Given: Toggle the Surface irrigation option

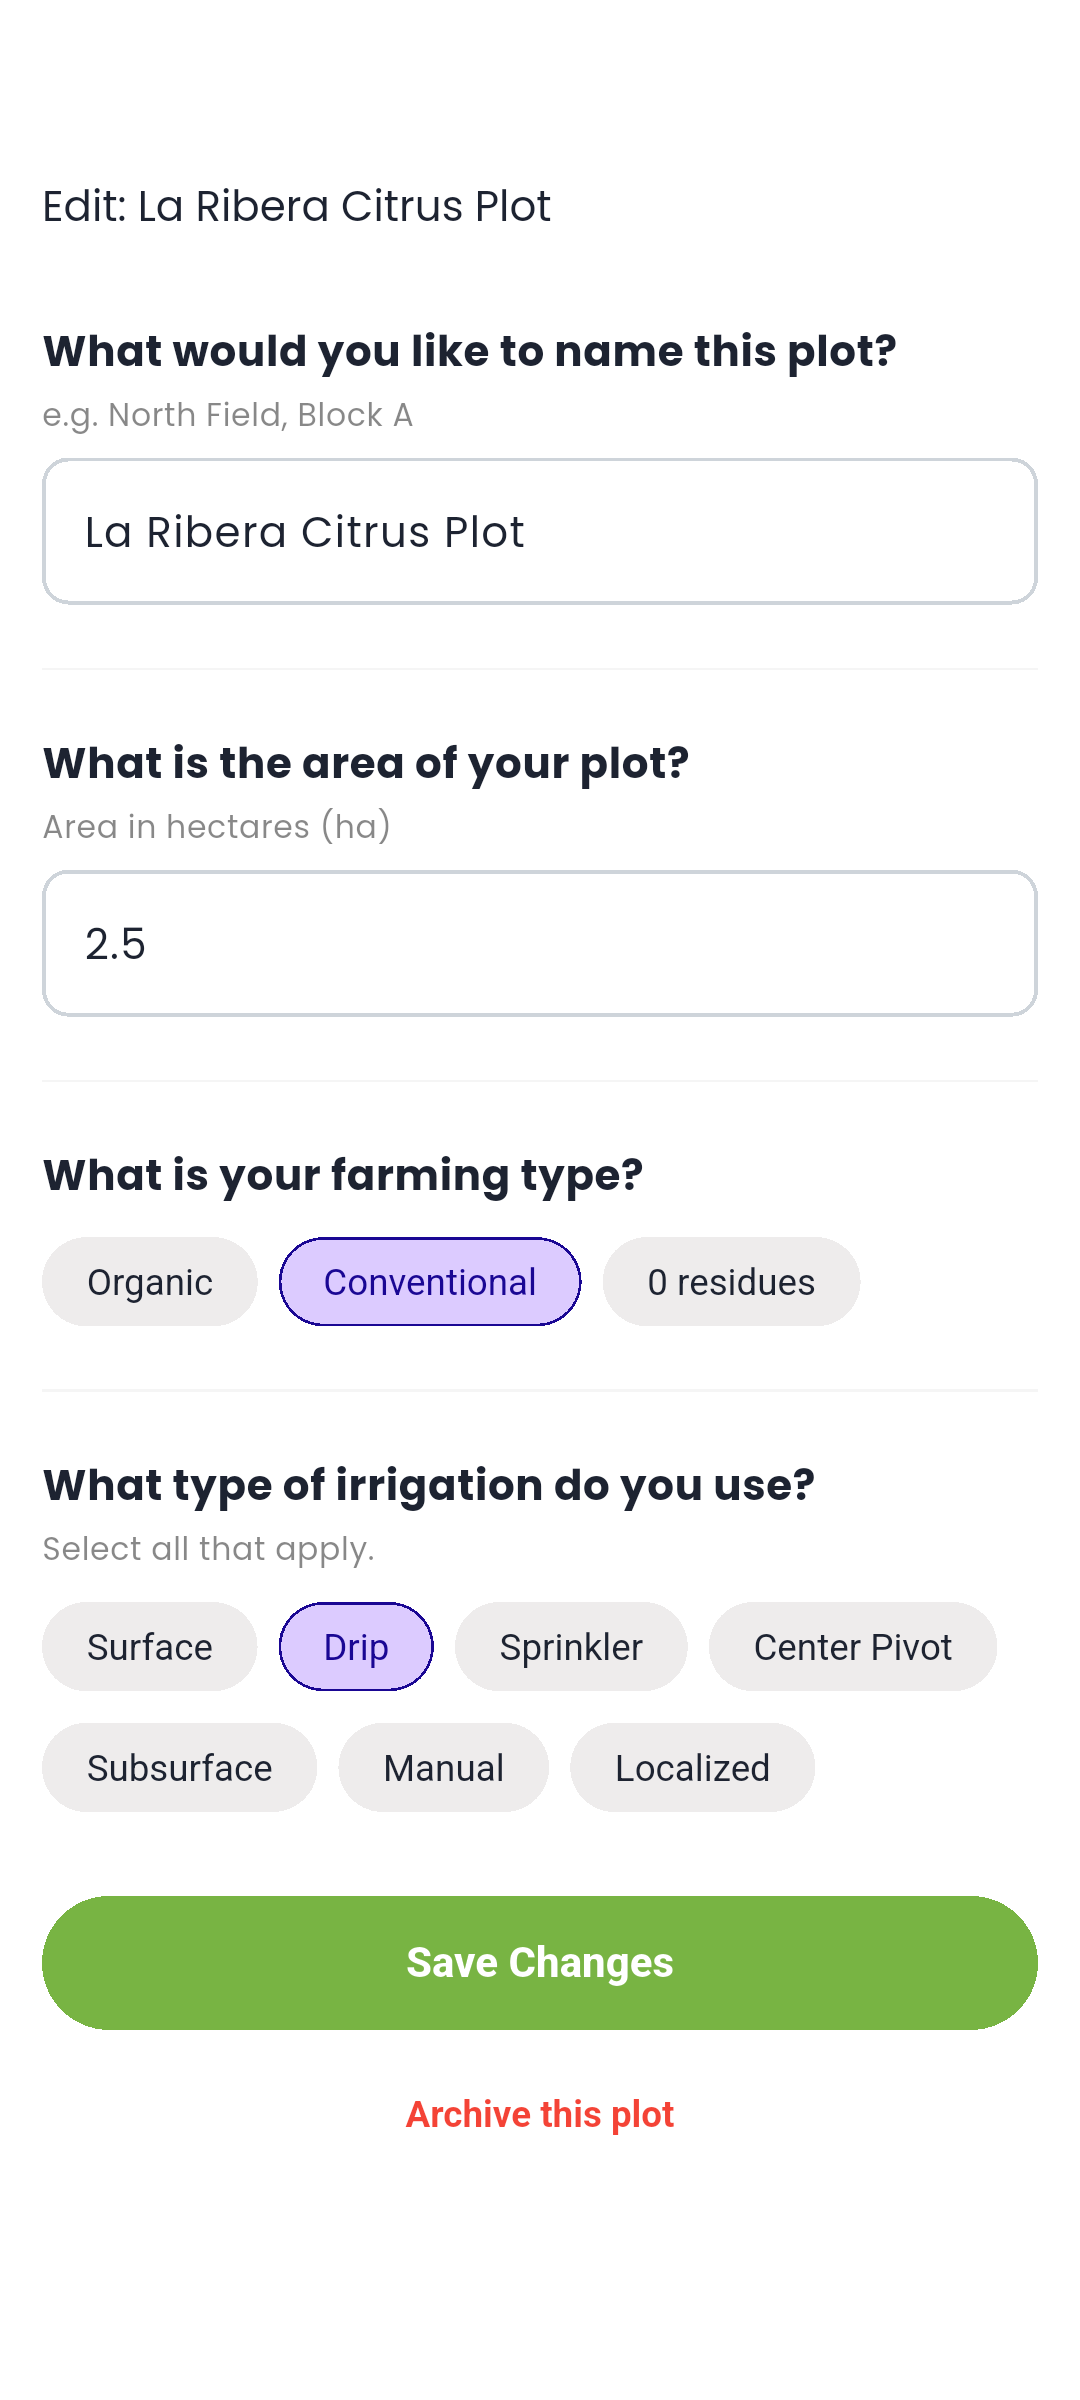Looking at the screenshot, I should coord(150,1647).
